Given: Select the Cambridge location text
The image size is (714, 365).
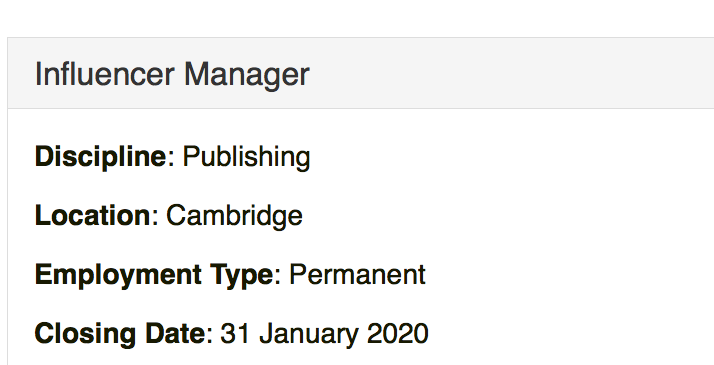Looking at the screenshot, I should [x=234, y=215].
